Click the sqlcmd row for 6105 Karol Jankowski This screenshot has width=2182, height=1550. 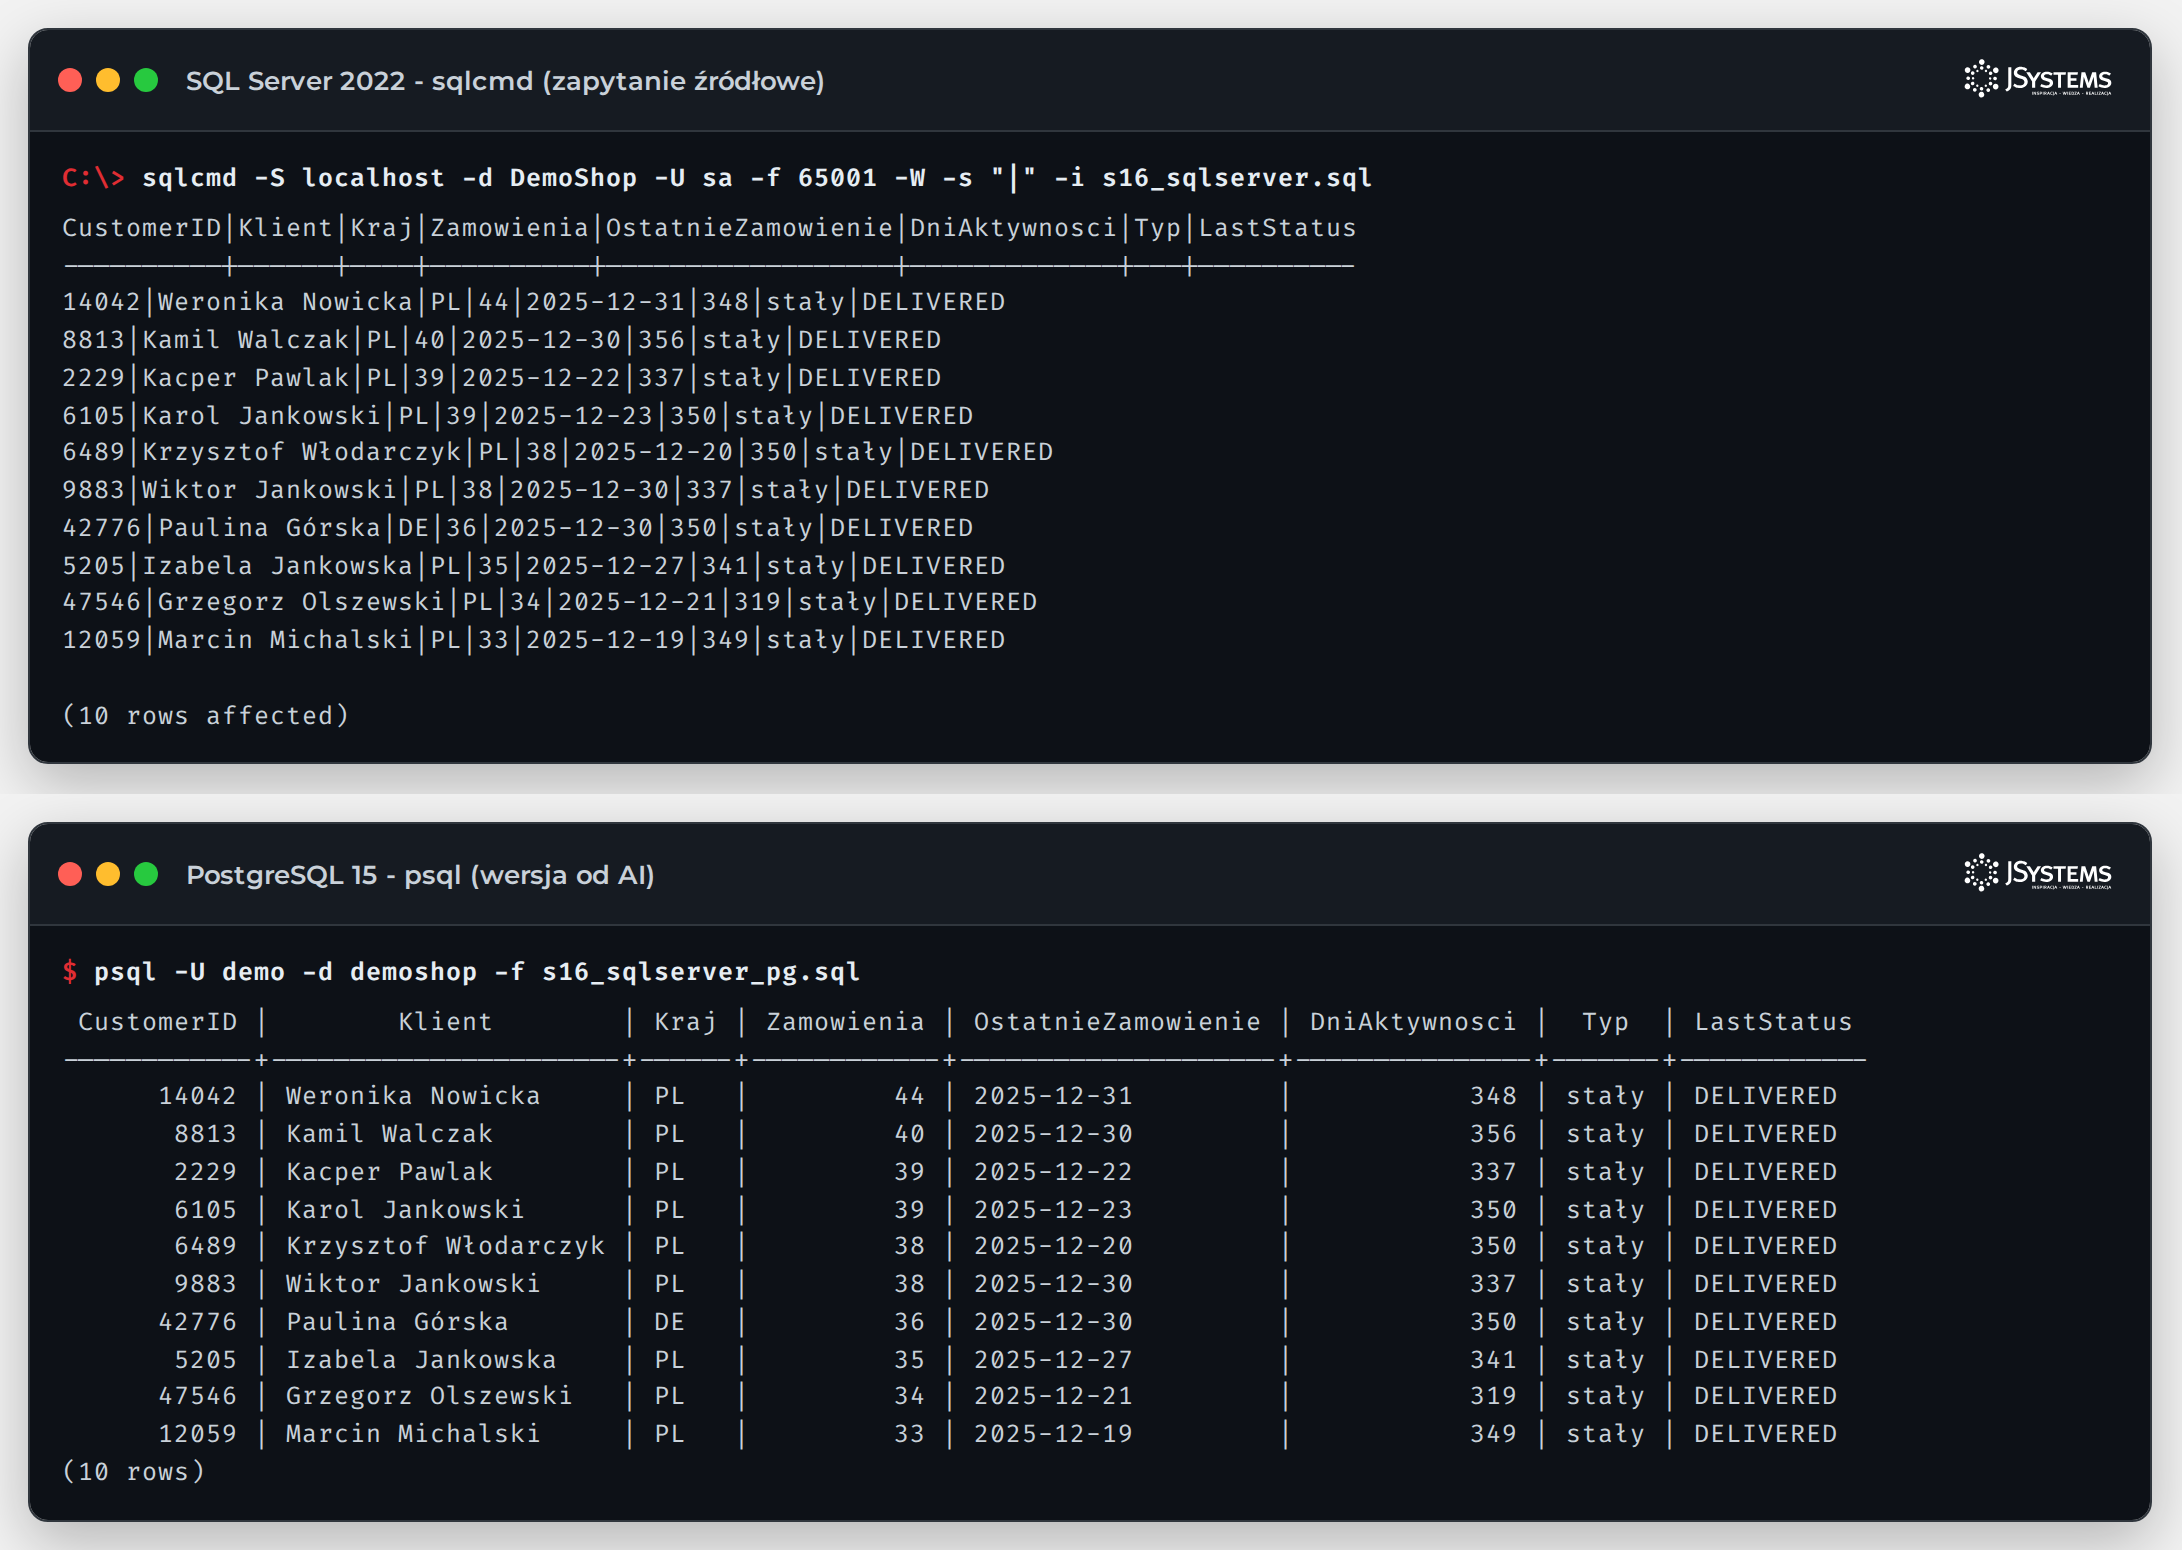[518, 416]
